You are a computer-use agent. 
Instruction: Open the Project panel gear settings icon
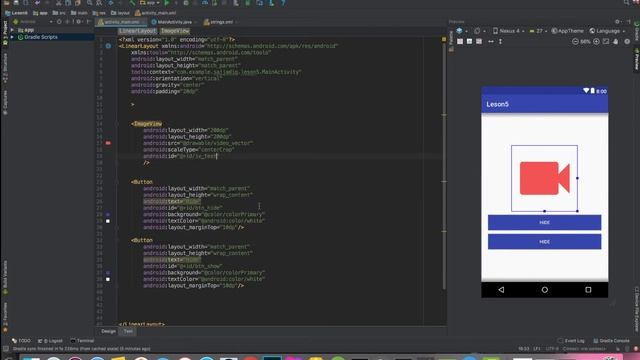click(x=78, y=22)
